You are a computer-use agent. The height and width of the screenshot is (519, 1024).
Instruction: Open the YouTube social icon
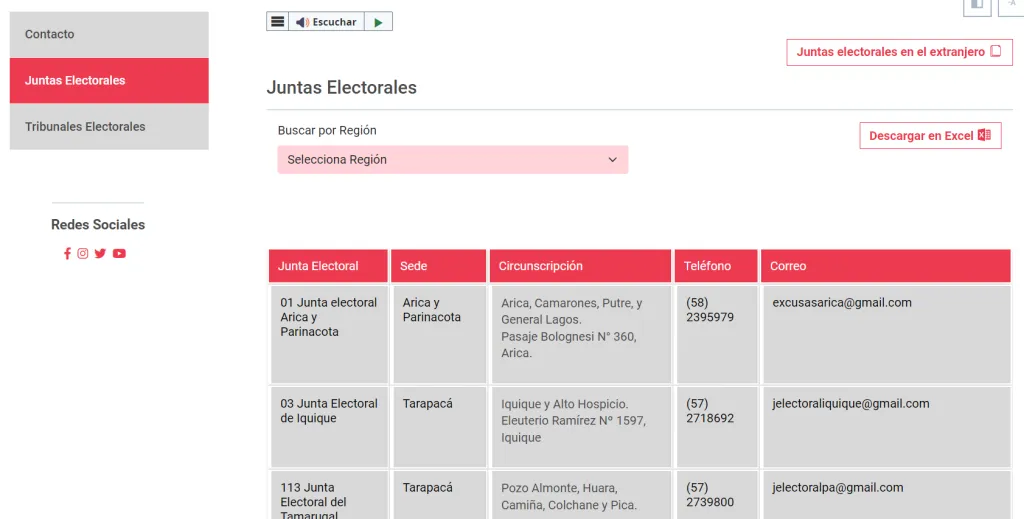[119, 253]
